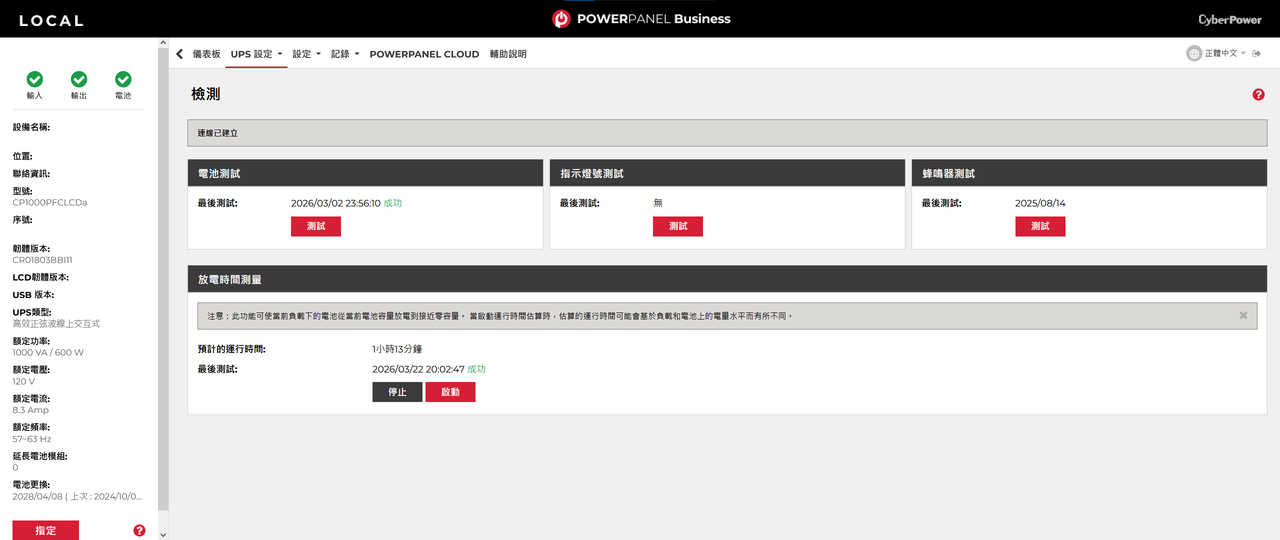Click the 檢測 page title

tap(205, 94)
